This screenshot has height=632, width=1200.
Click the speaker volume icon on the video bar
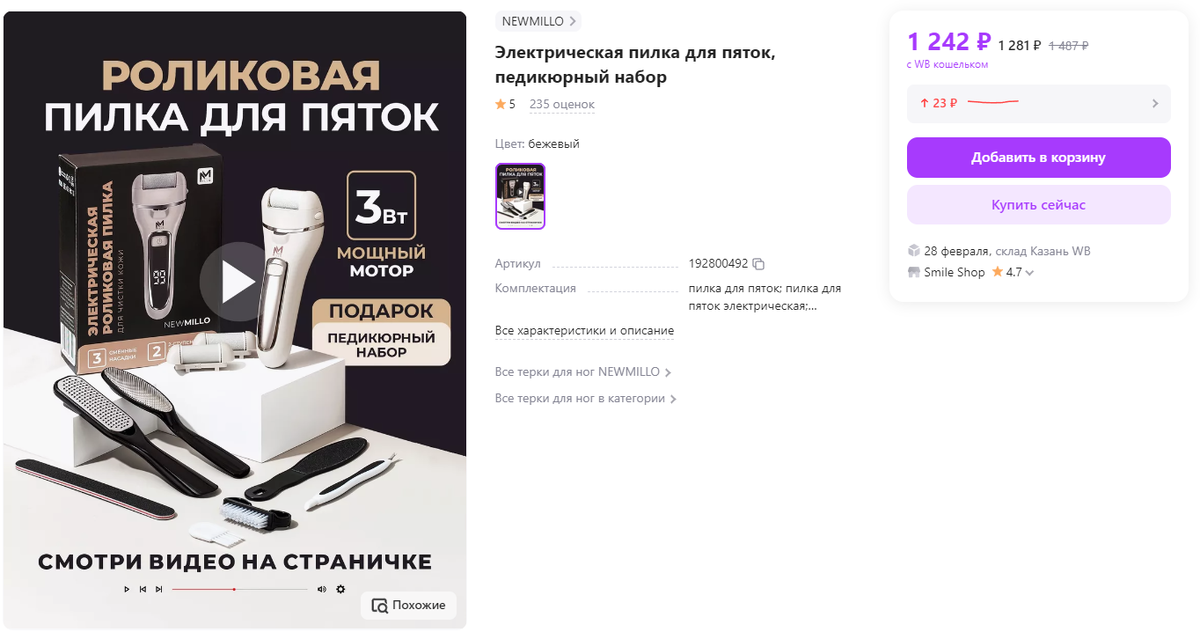[x=321, y=589]
